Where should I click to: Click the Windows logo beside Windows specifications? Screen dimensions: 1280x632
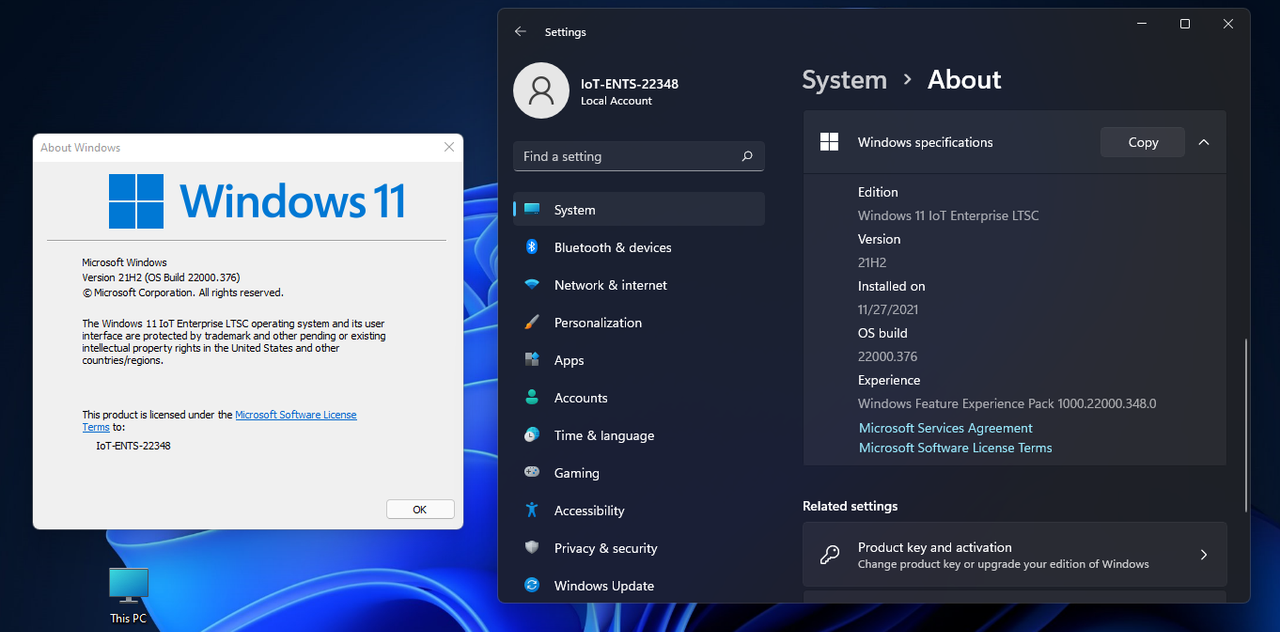[x=829, y=142]
